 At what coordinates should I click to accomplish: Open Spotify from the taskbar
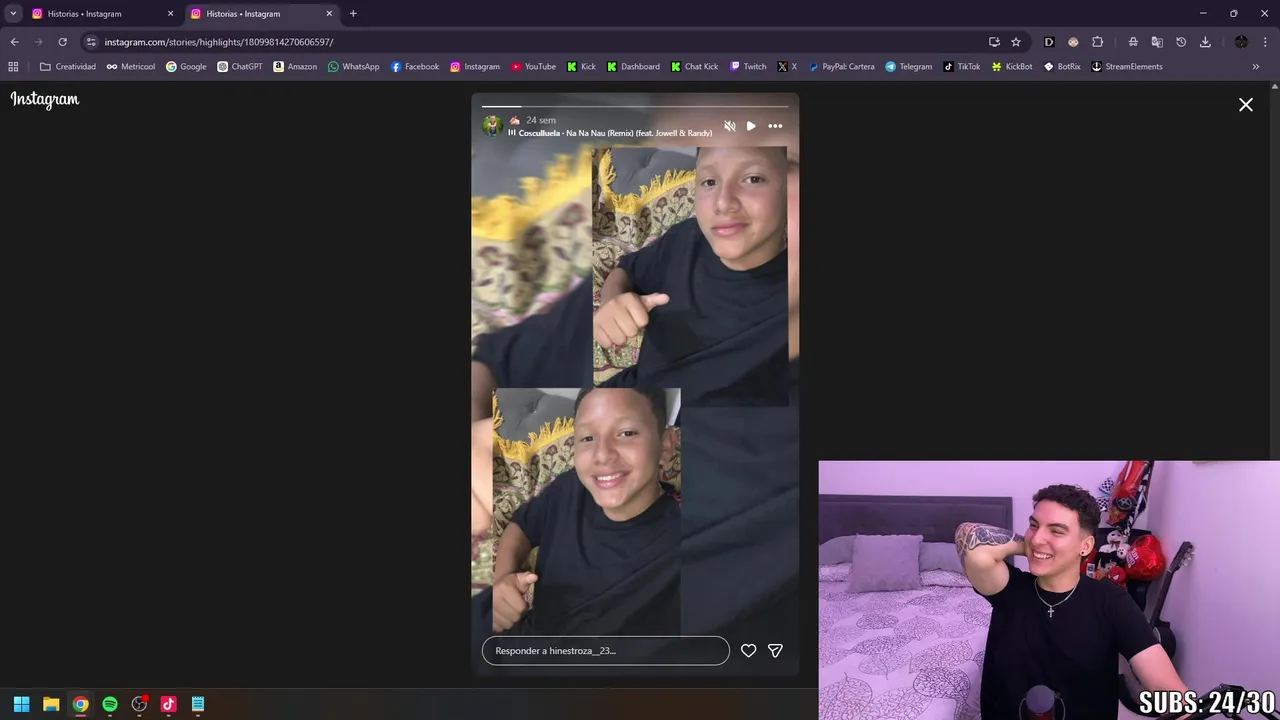[x=110, y=704]
